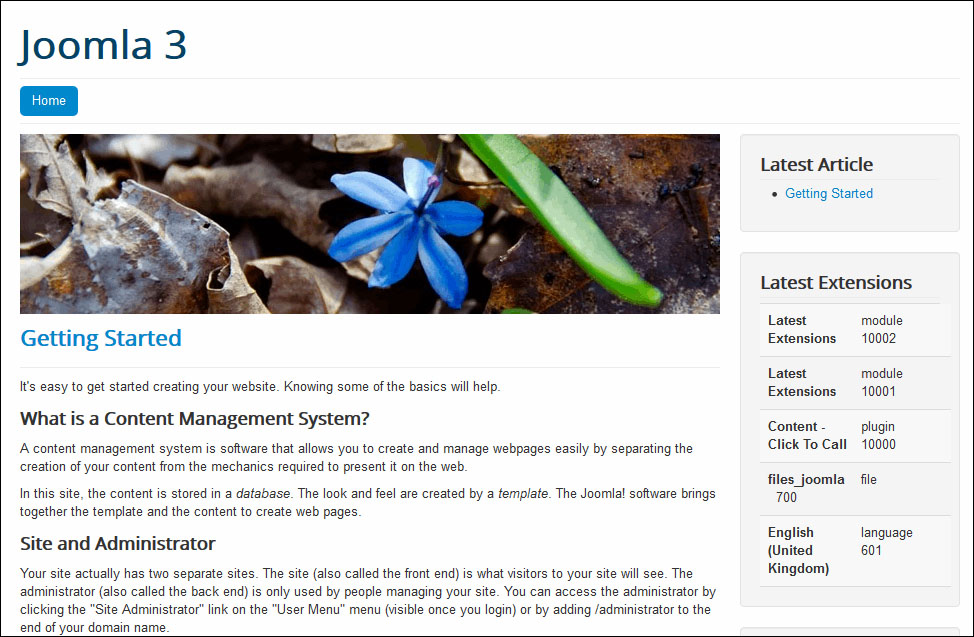
Task: Click the Latest Extensions module heading
Action: tap(836, 283)
